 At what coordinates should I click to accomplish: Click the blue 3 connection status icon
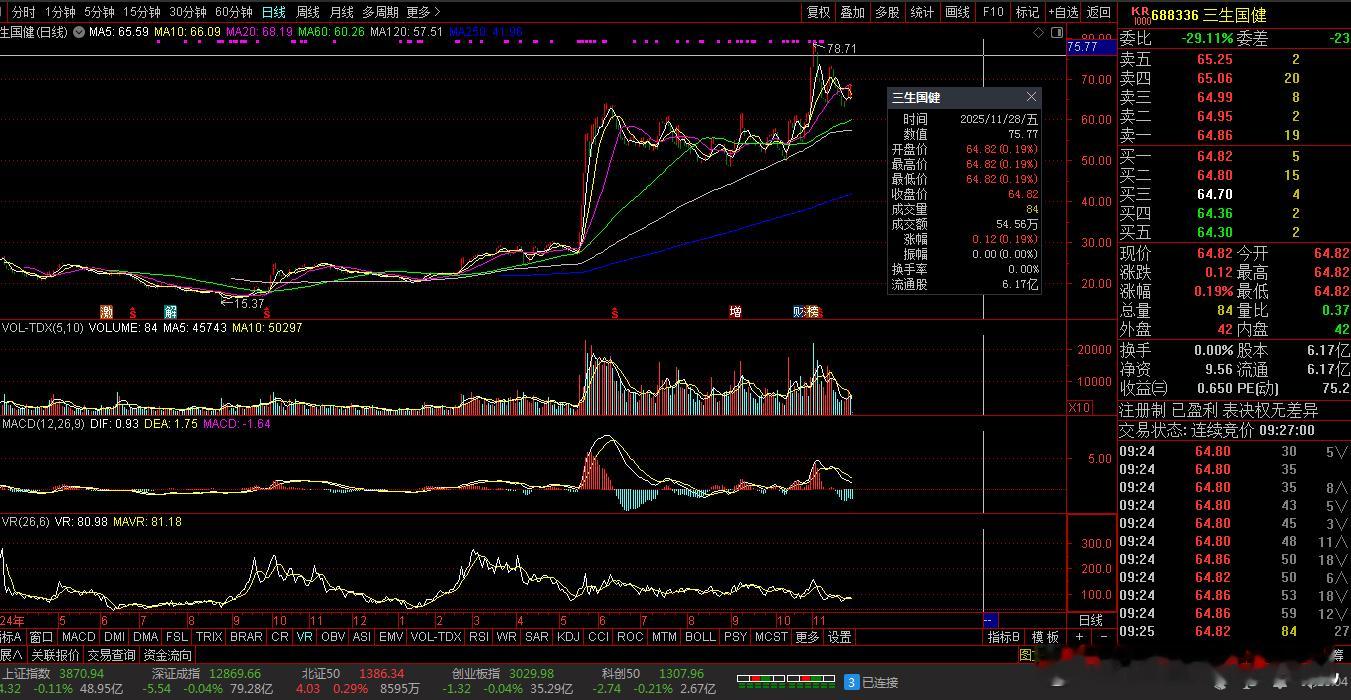click(x=851, y=682)
